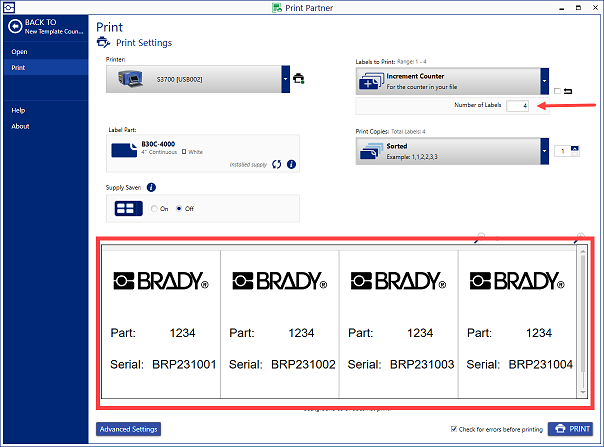The image size is (604, 447).
Task: Click the Supply Saver layout icon
Action: 128,208
